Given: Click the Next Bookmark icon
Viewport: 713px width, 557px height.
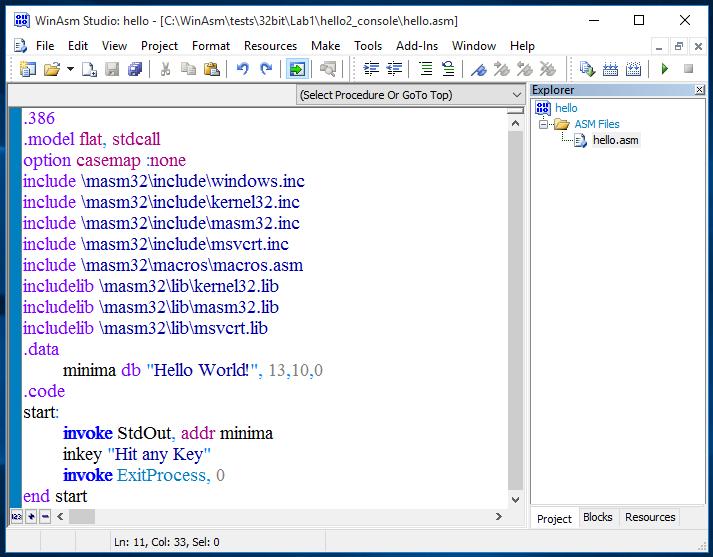Looking at the screenshot, I should [502, 69].
